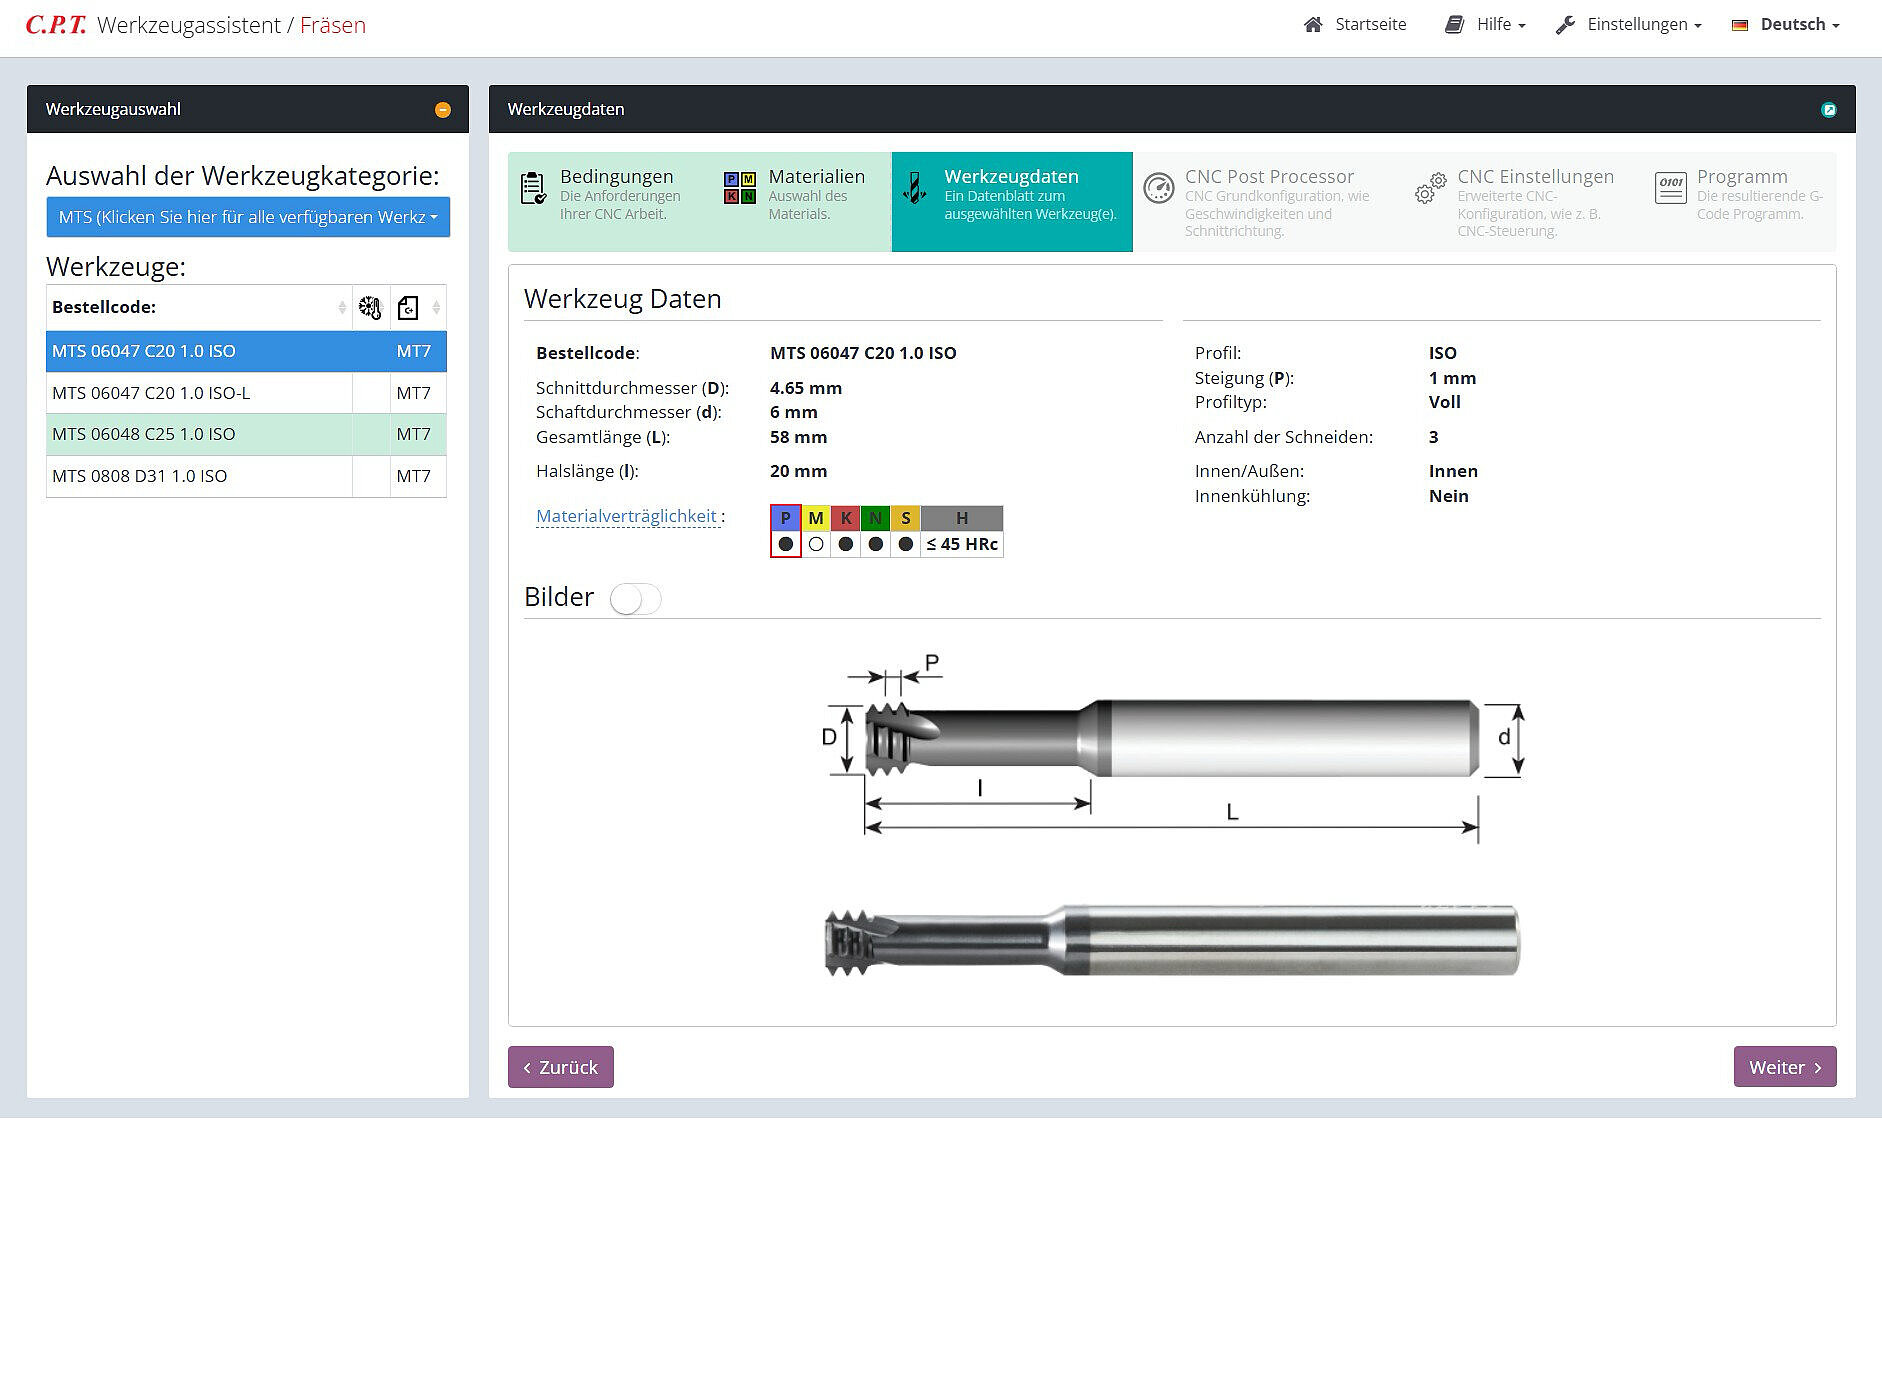Click the document column icon in tools table
The image size is (1882, 1394).
(x=408, y=308)
